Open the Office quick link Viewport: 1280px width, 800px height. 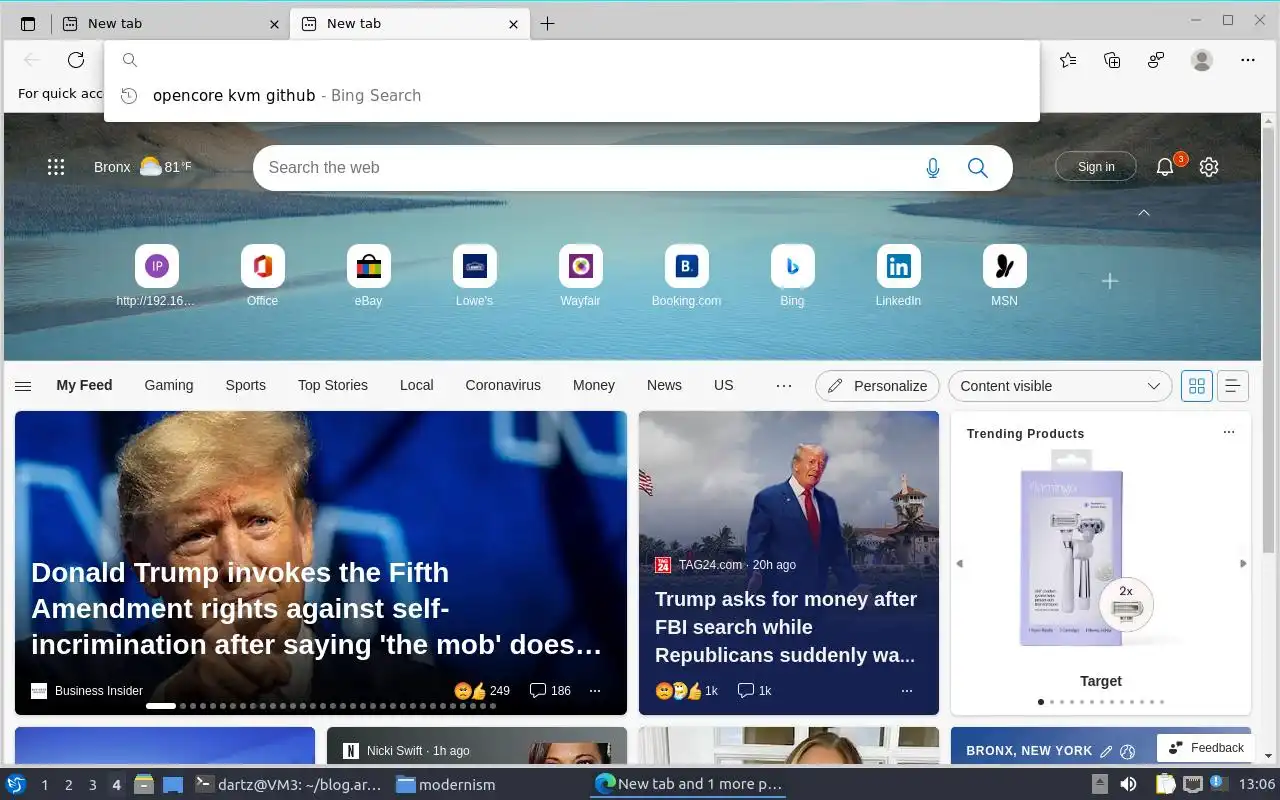(x=262, y=275)
